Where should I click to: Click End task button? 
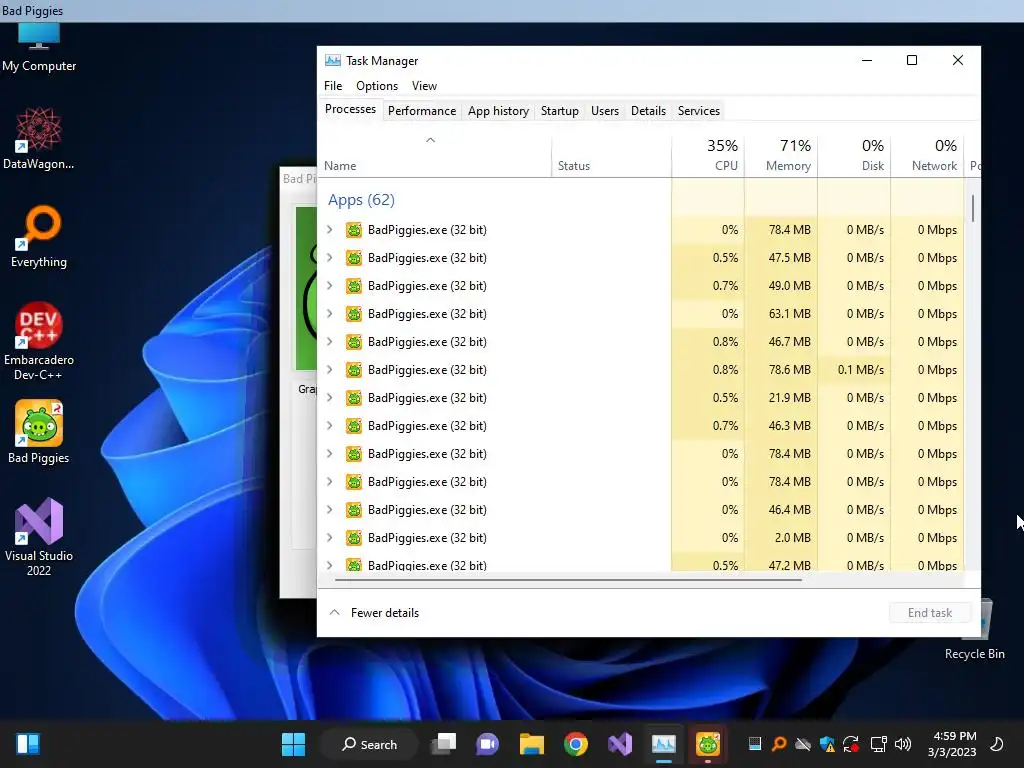click(930, 613)
